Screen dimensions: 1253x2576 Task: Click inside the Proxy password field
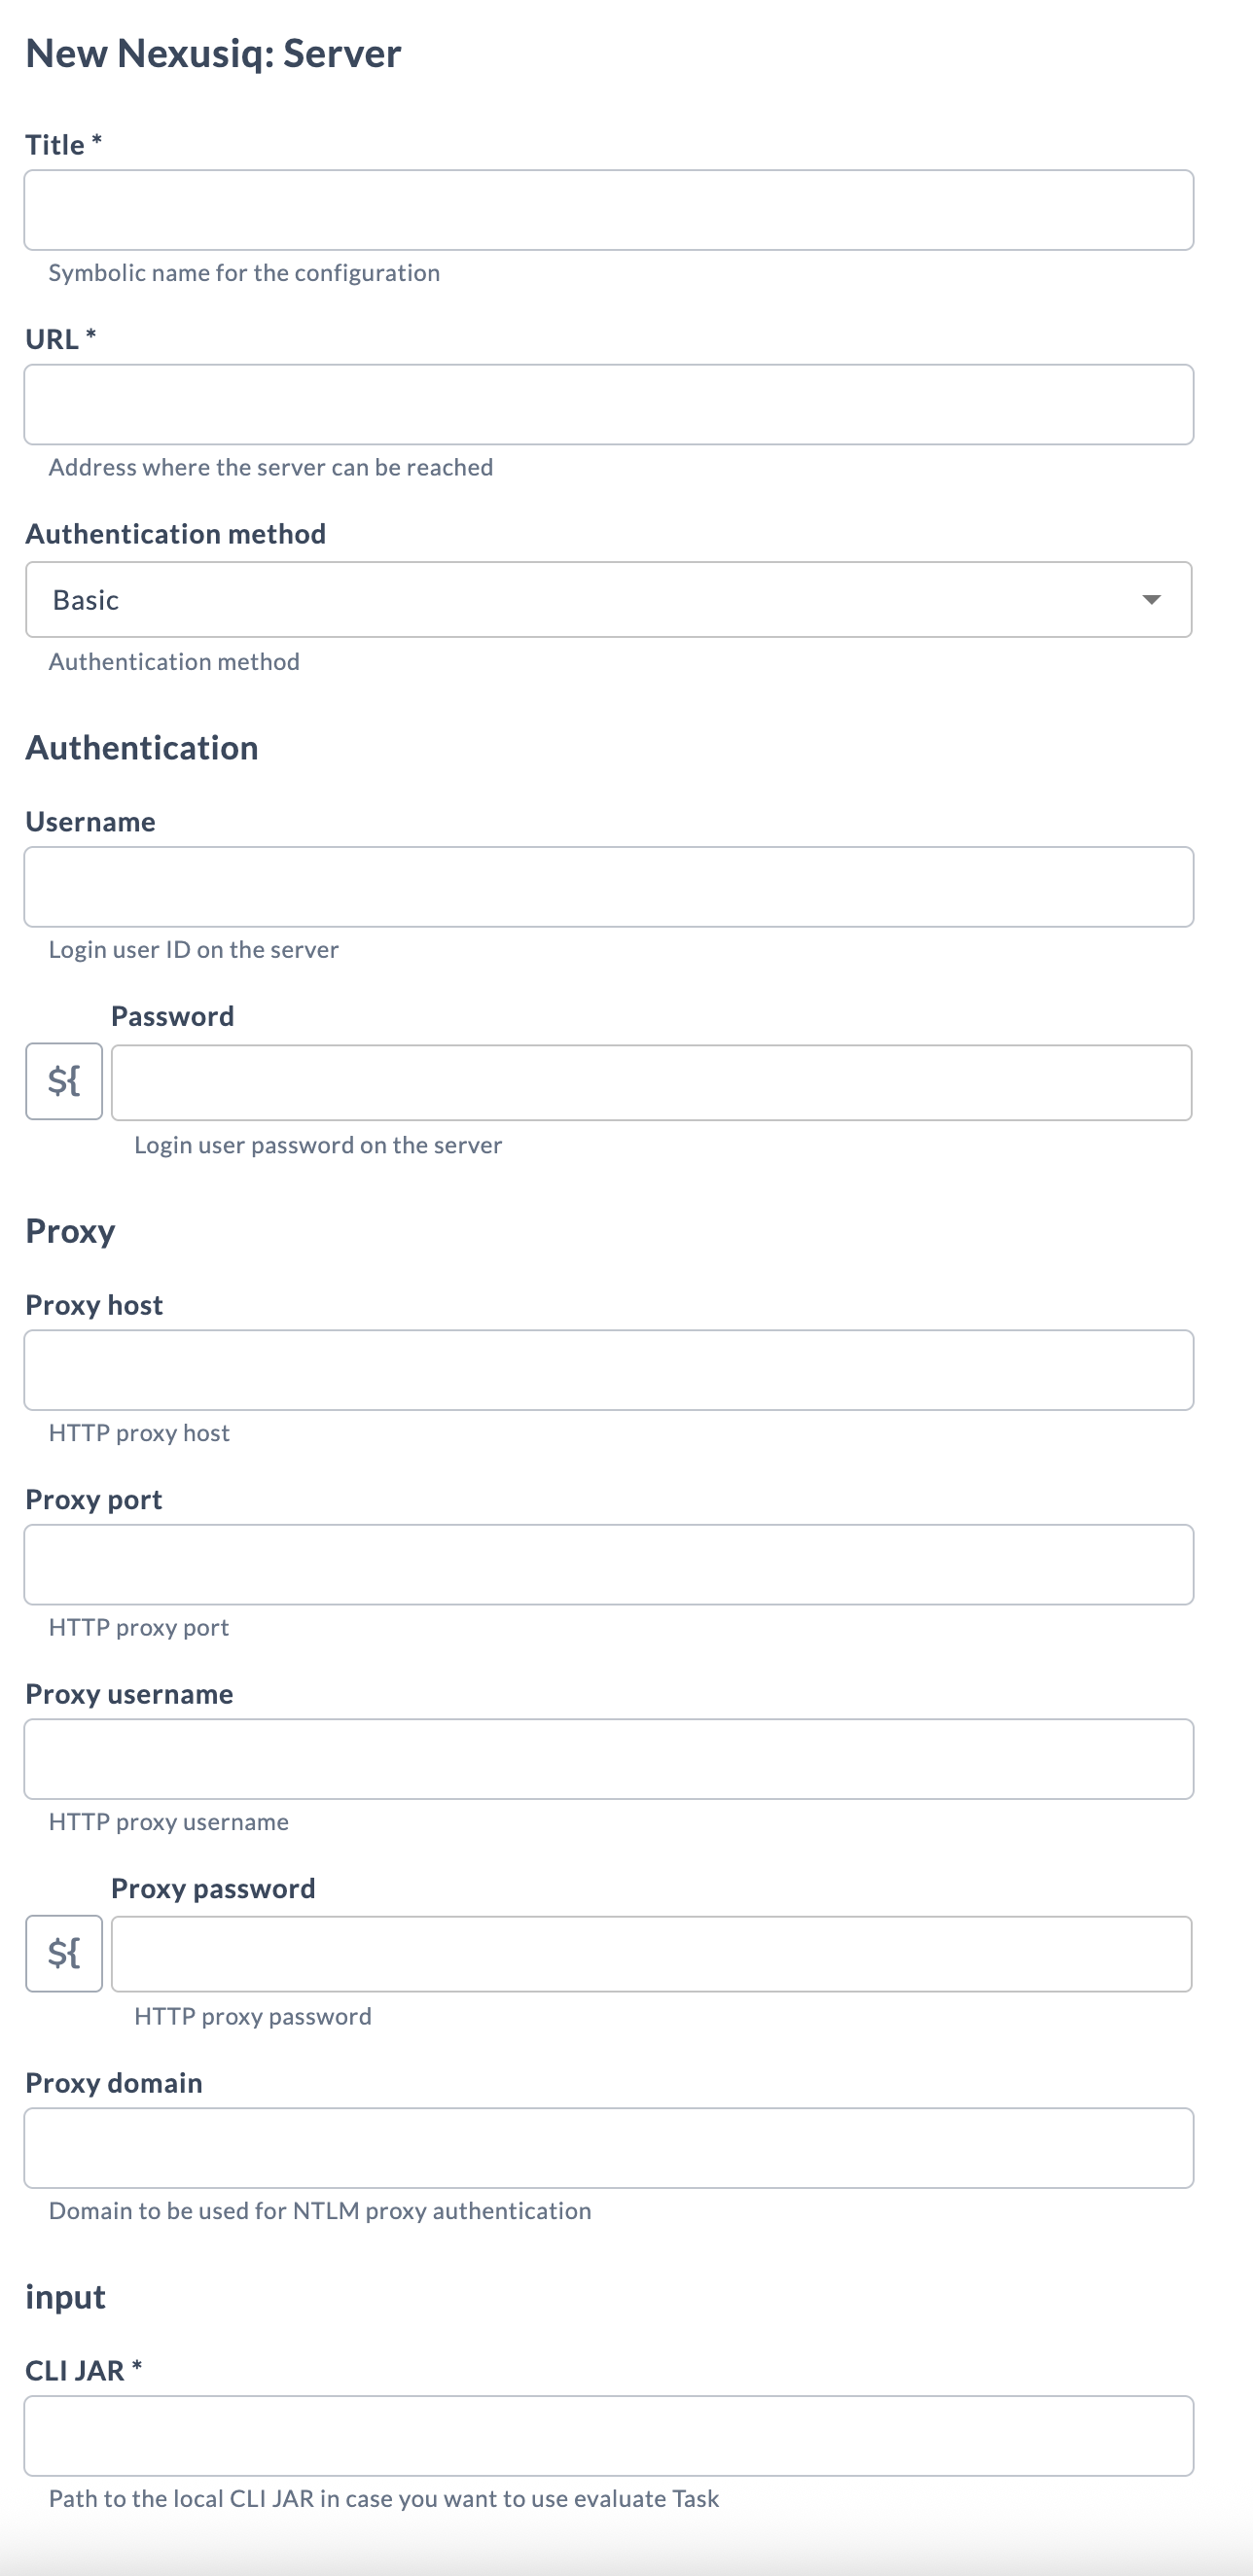[651, 1954]
